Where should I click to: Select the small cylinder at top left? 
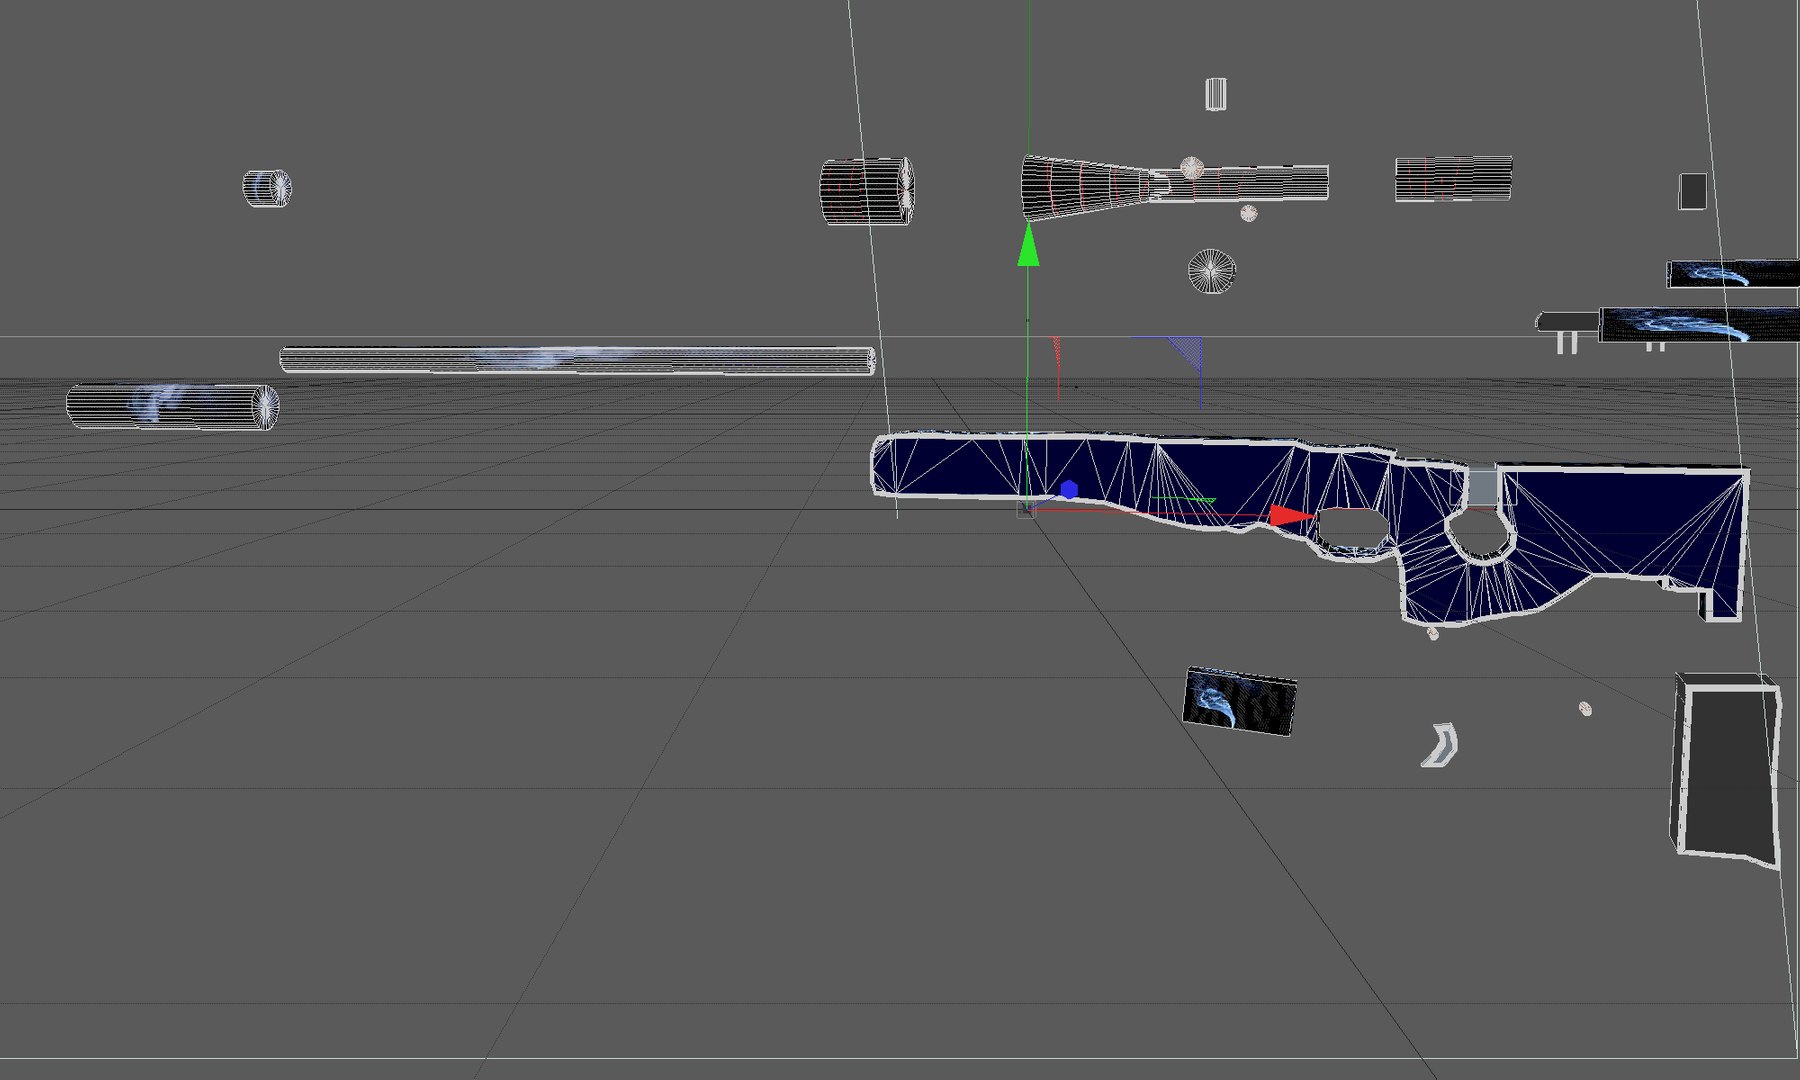pyautogui.click(x=267, y=188)
